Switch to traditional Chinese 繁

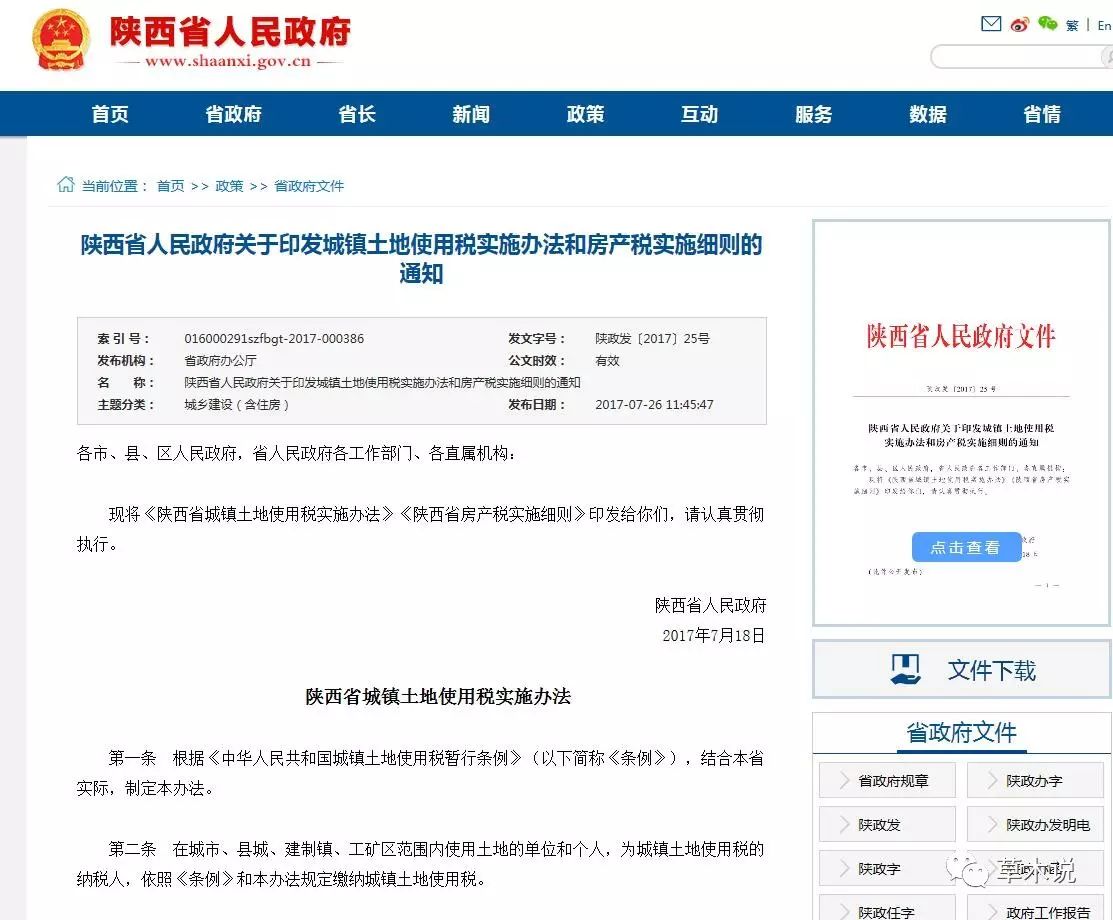pyautogui.click(x=1072, y=26)
